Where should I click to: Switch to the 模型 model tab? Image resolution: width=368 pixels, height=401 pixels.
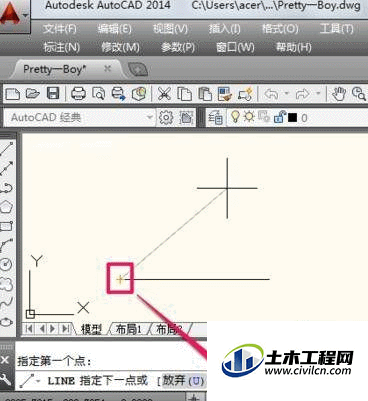91,329
